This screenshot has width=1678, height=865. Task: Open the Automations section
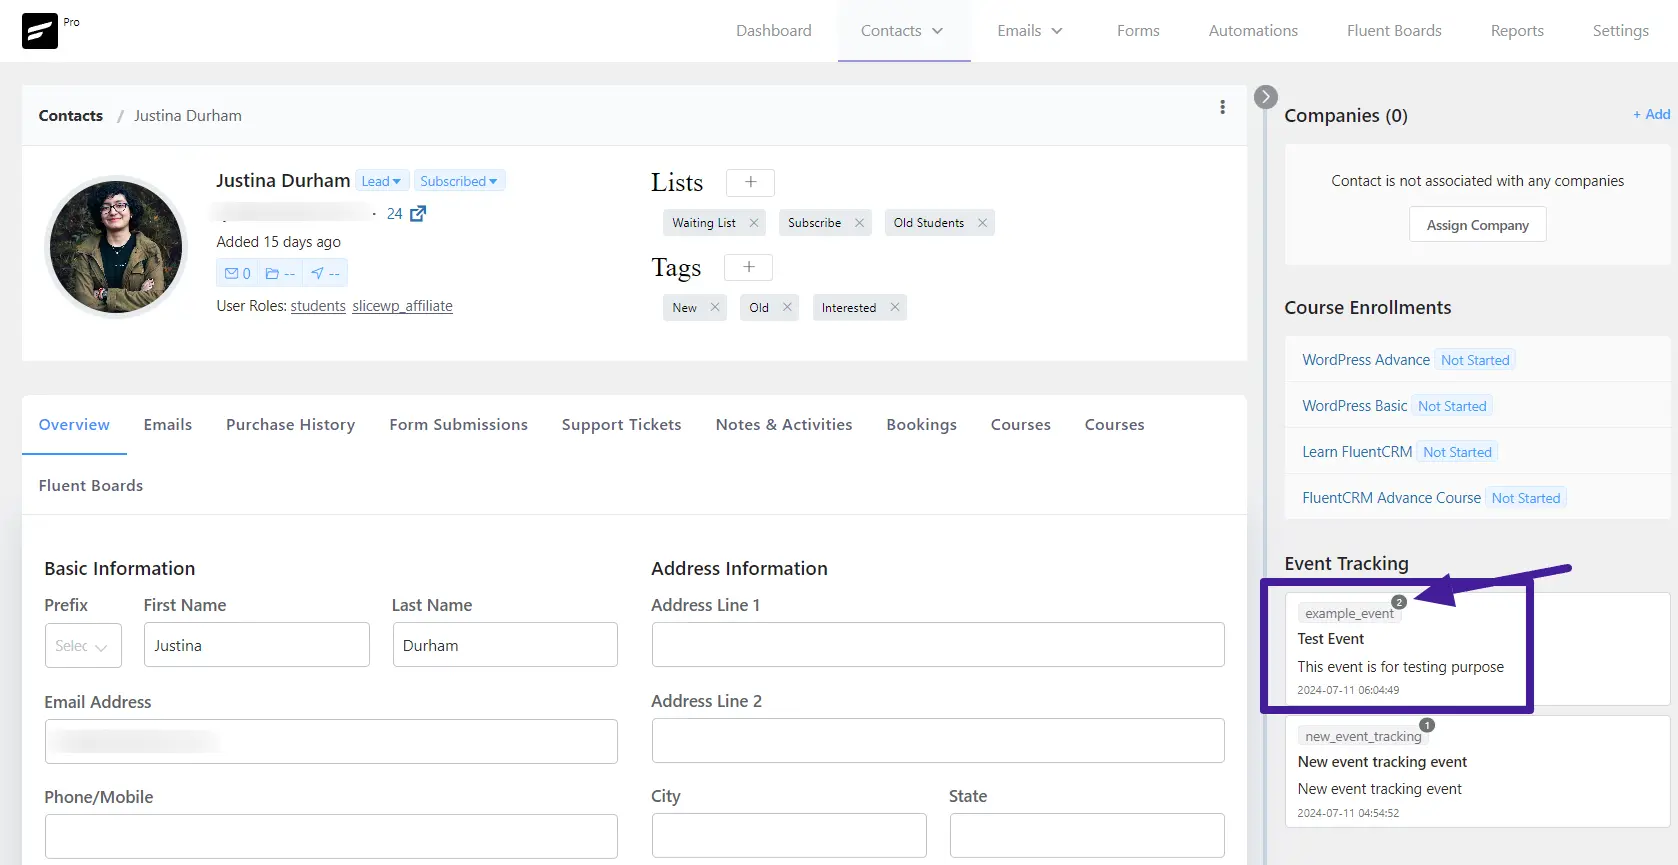click(1253, 31)
